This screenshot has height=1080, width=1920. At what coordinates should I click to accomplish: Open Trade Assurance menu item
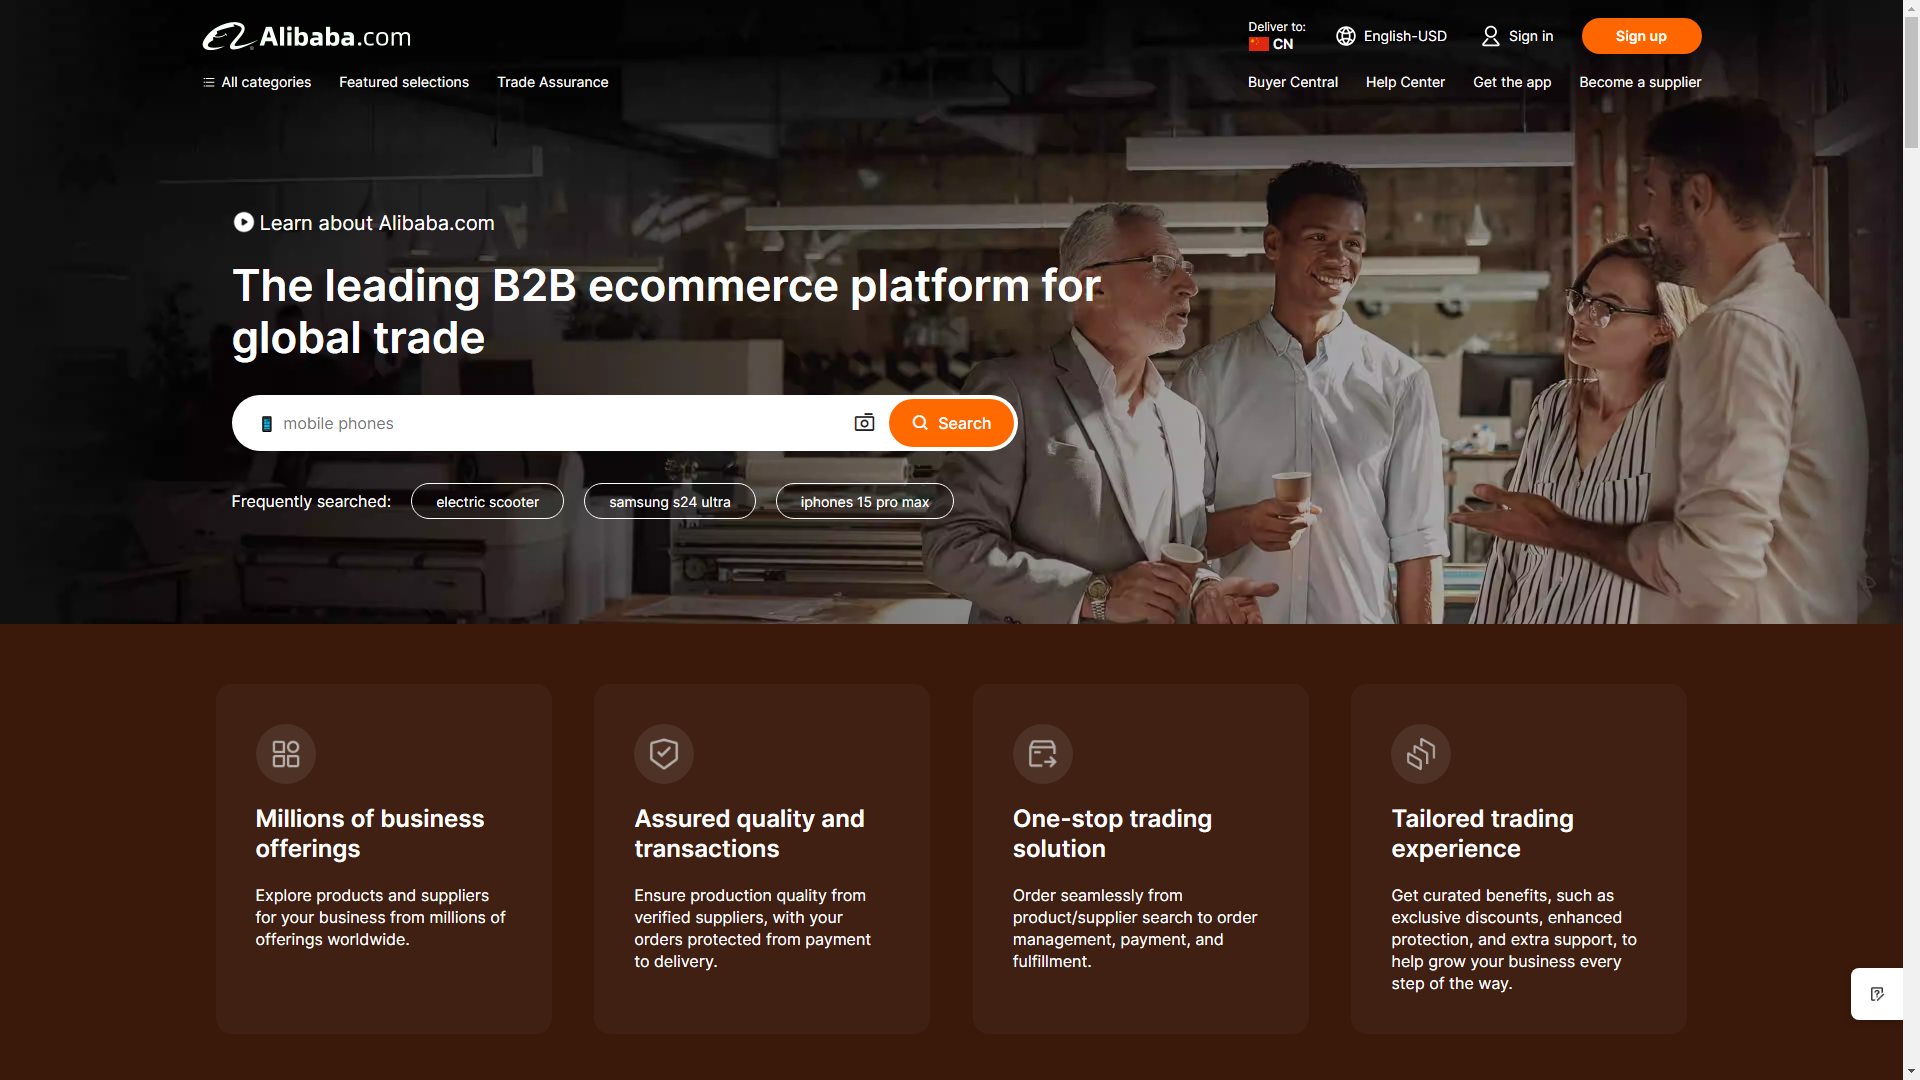[x=552, y=82]
